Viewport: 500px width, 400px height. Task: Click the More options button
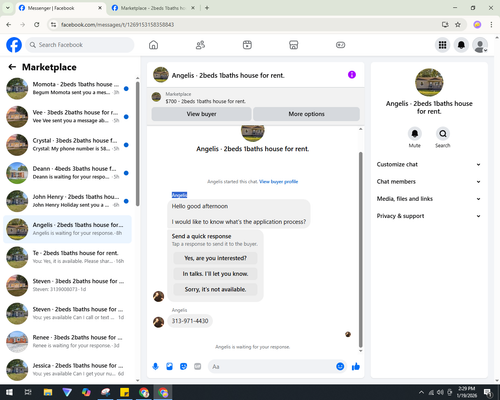pyautogui.click(x=306, y=114)
